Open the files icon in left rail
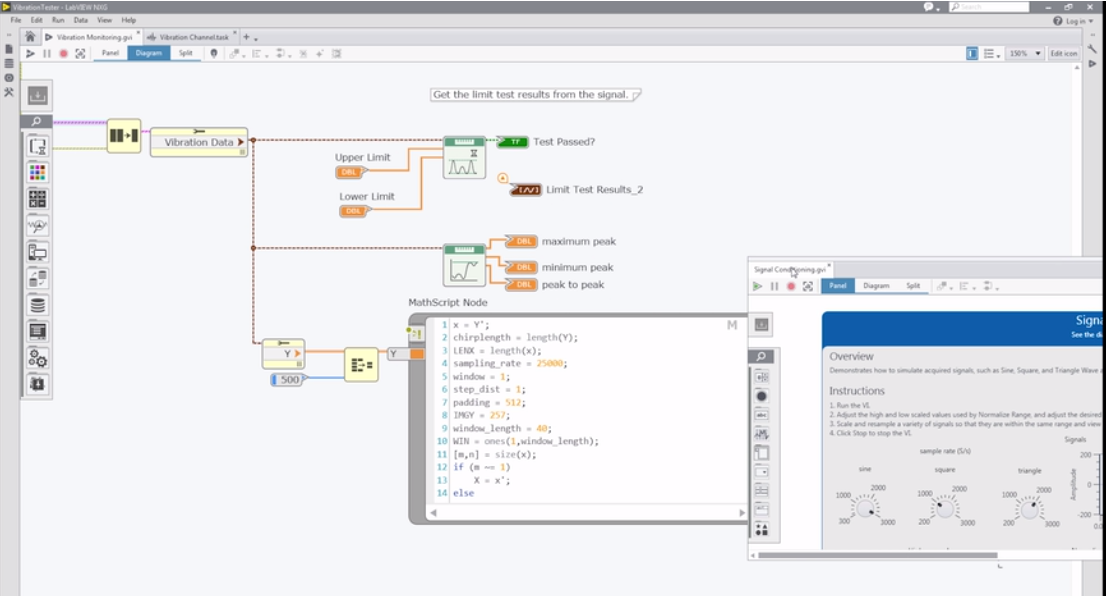1106x596 pixels. (x=8, y=49)
